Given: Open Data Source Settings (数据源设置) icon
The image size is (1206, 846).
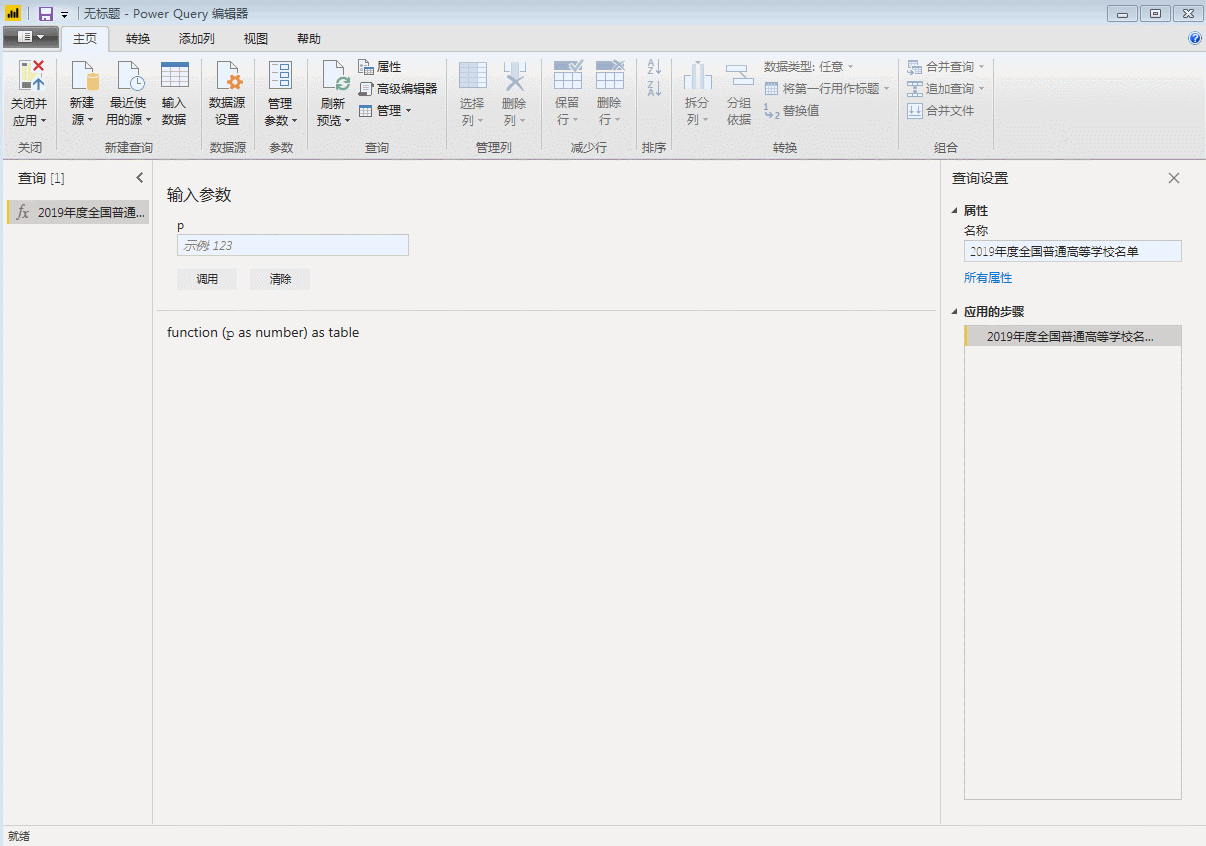Looking at the screenshot, I should pos(227,77).
